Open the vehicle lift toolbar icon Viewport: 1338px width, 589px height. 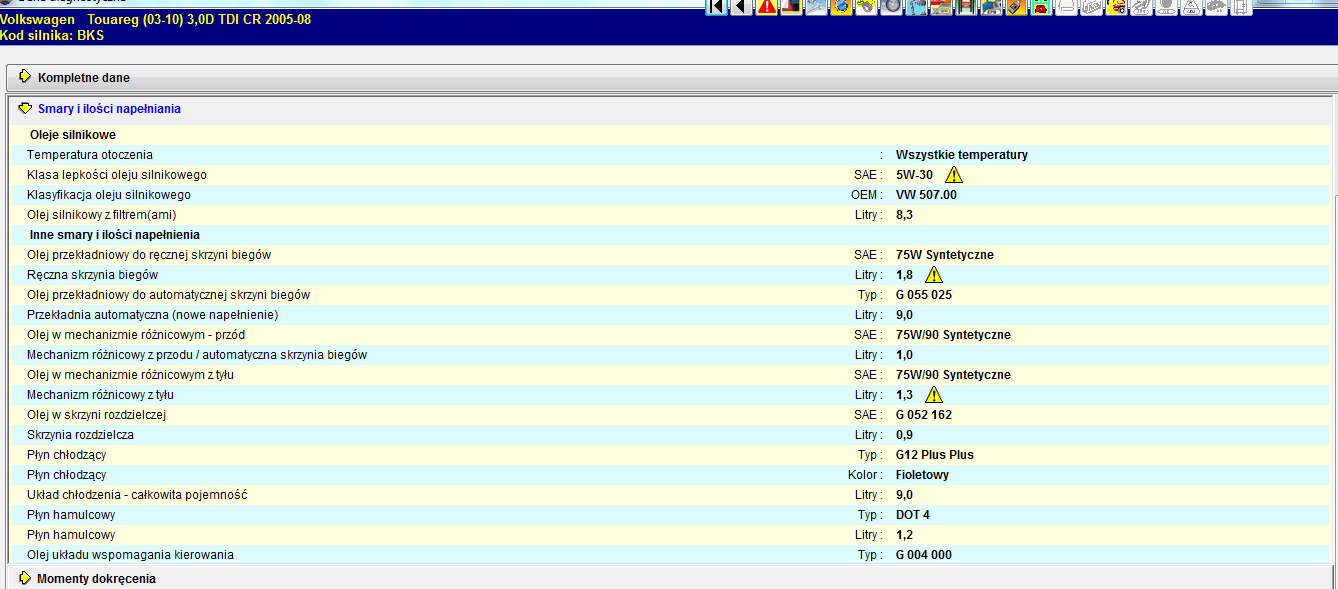(x=966, y=8)
